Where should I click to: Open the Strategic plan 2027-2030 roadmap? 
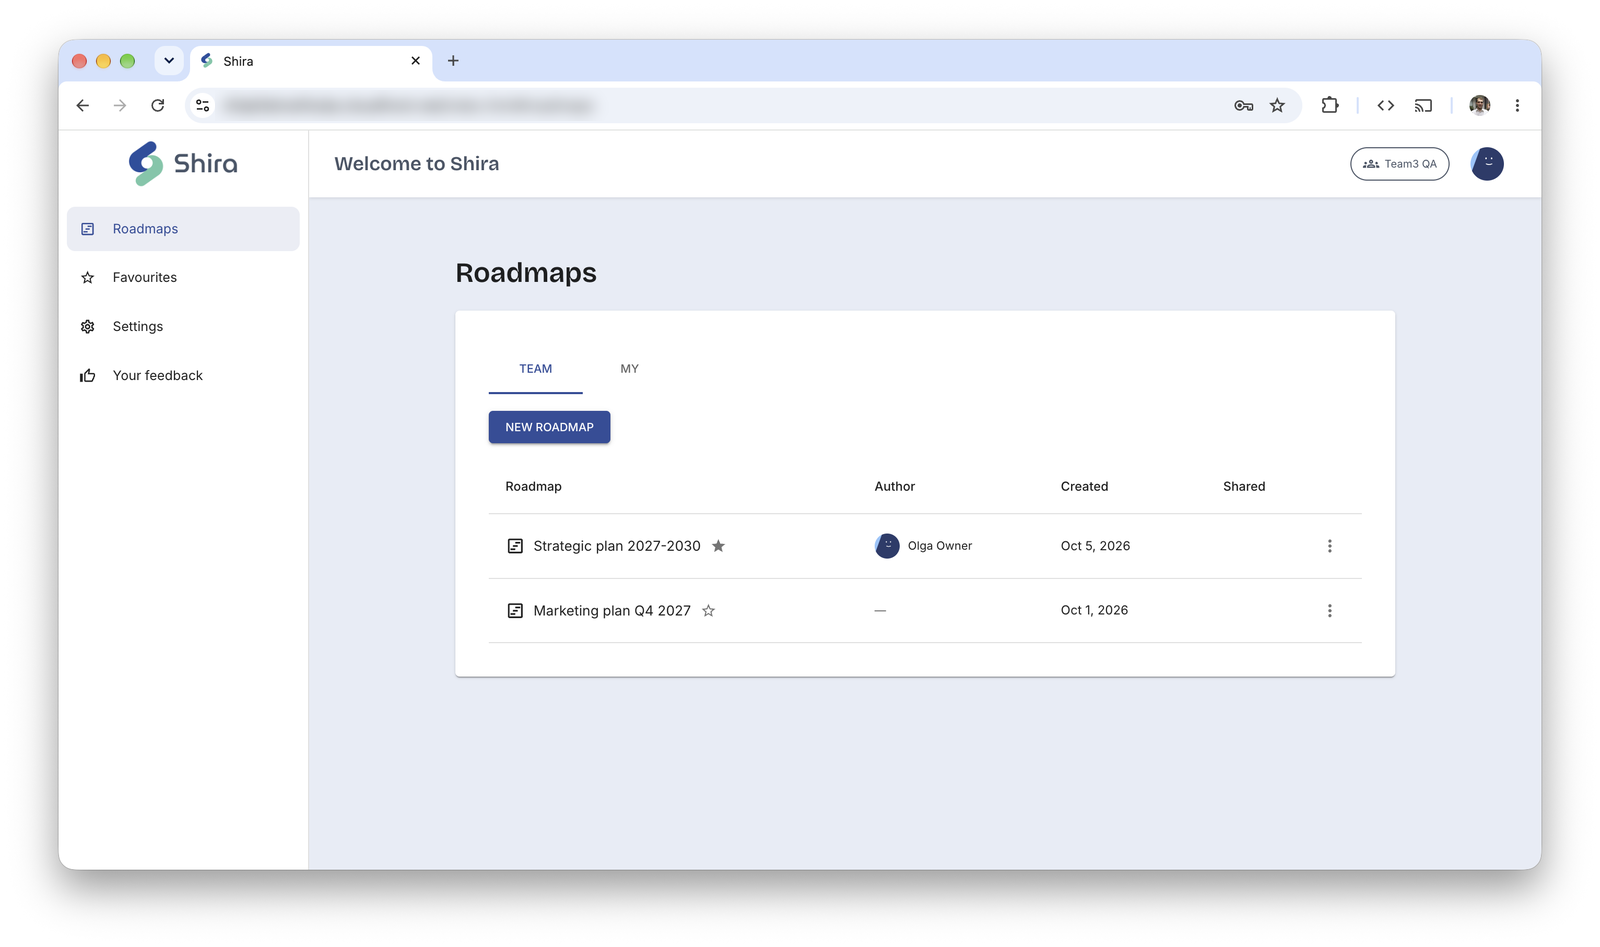tap(617, 546)
